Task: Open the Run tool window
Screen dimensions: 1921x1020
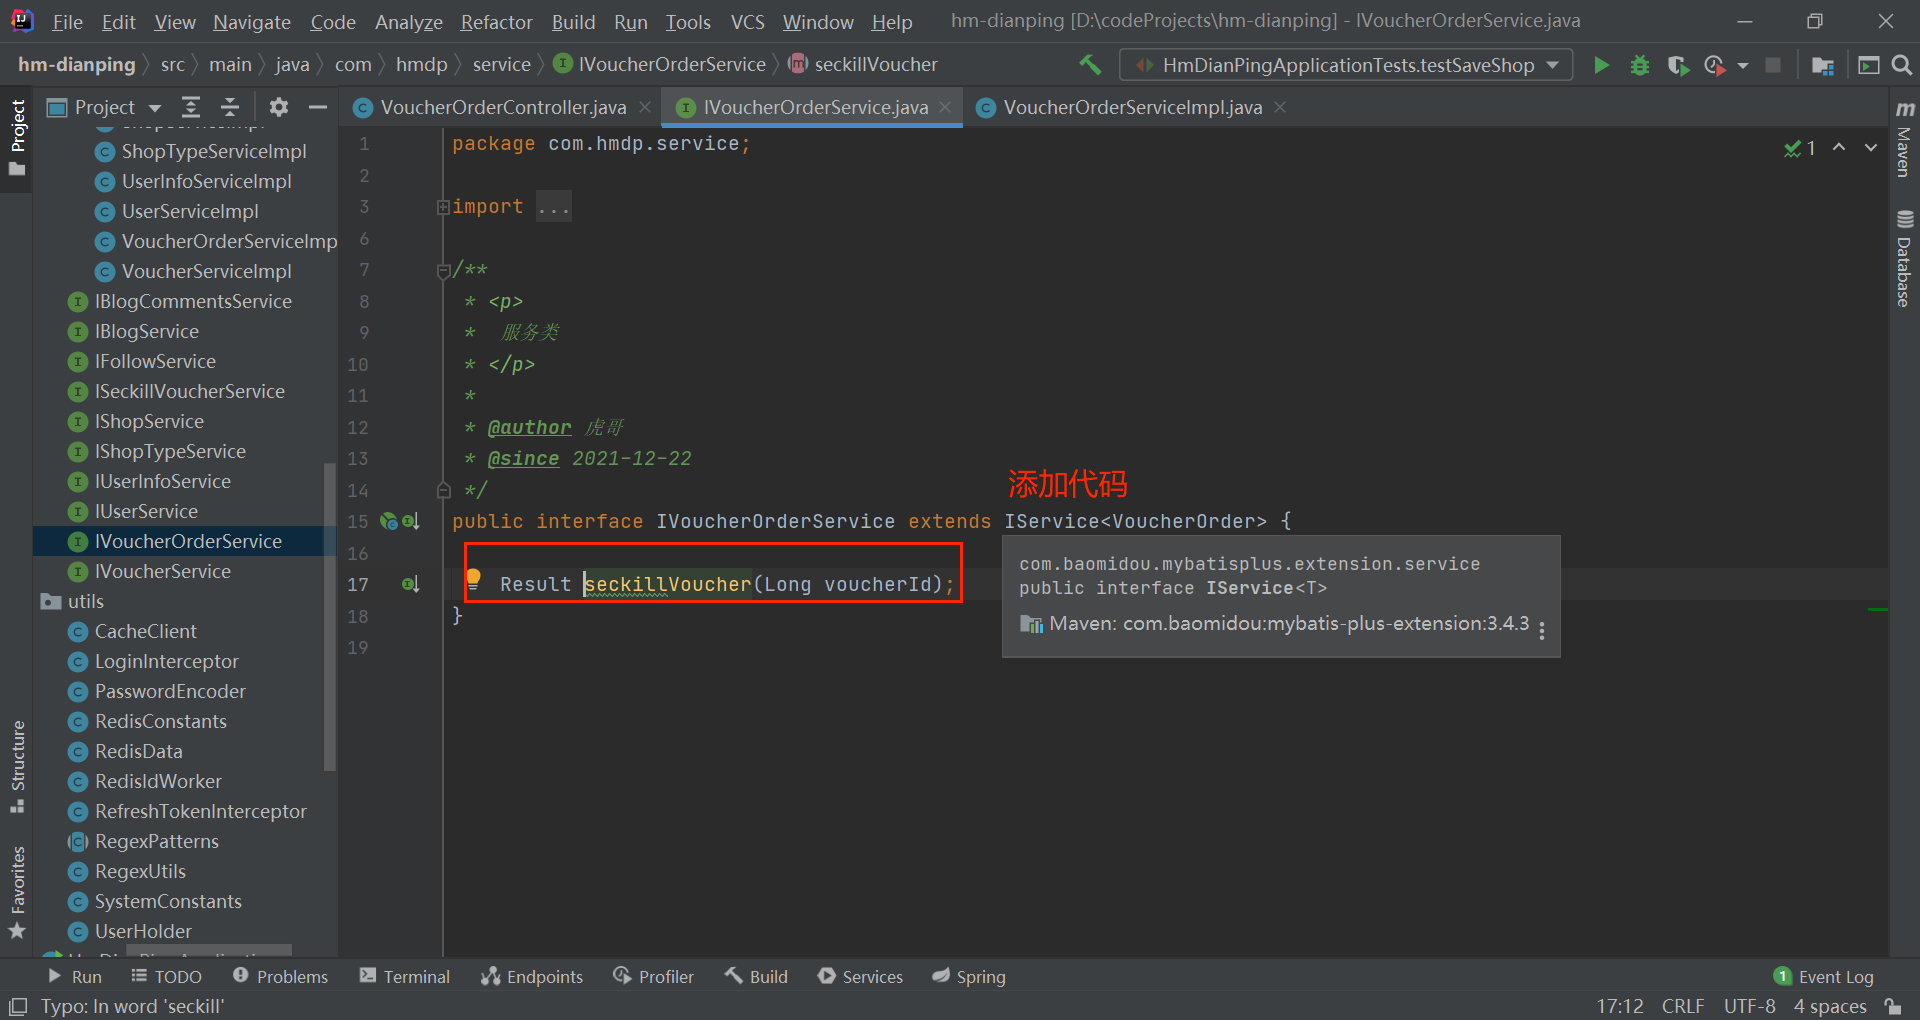Action: point(75,977)
